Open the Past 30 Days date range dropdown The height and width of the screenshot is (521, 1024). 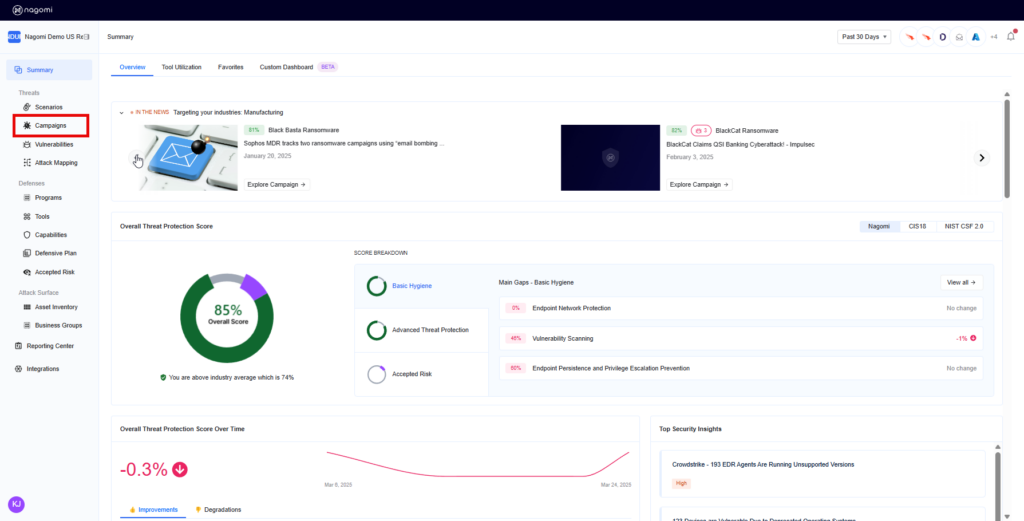(x=864, y=37)
